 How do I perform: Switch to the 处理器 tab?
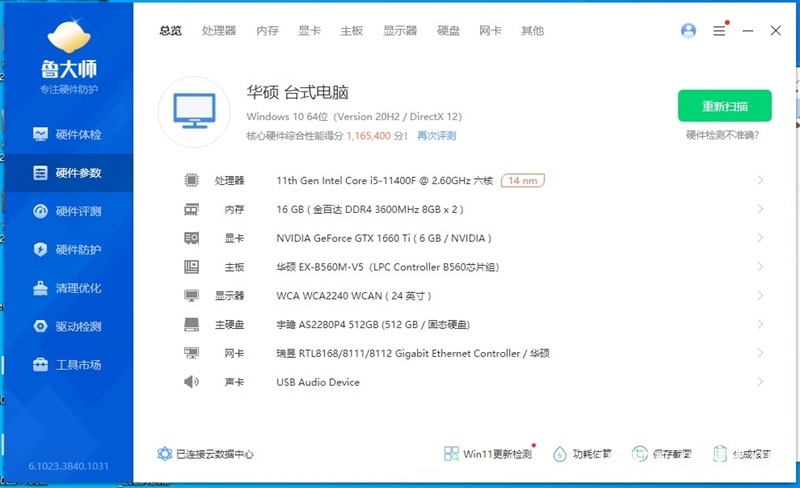[219, 31]
